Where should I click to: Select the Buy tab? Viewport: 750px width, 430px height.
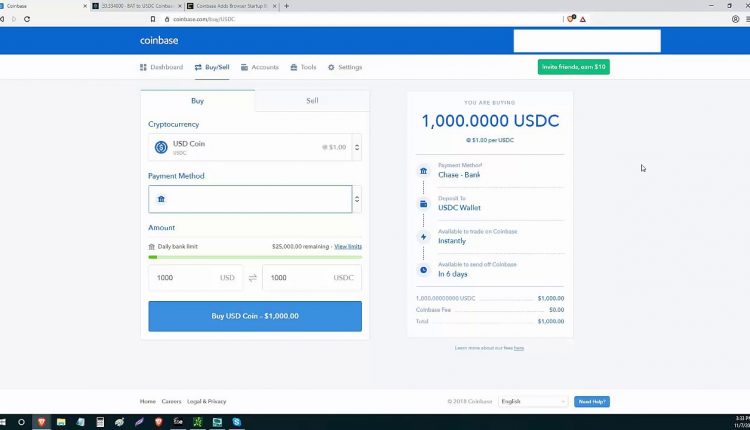pos(198,101)
